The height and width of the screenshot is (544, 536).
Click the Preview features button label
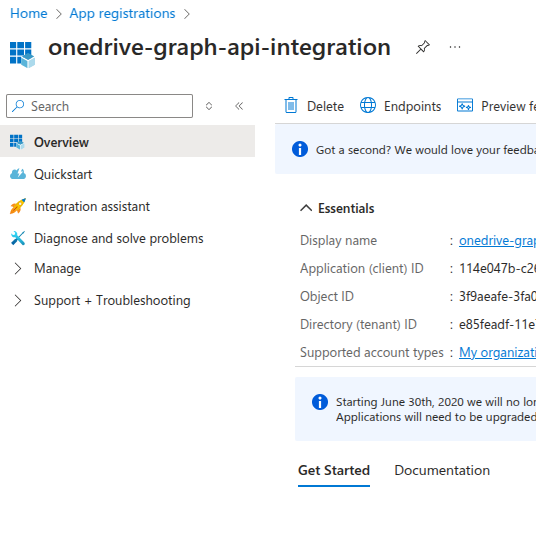tap(509, 106)
